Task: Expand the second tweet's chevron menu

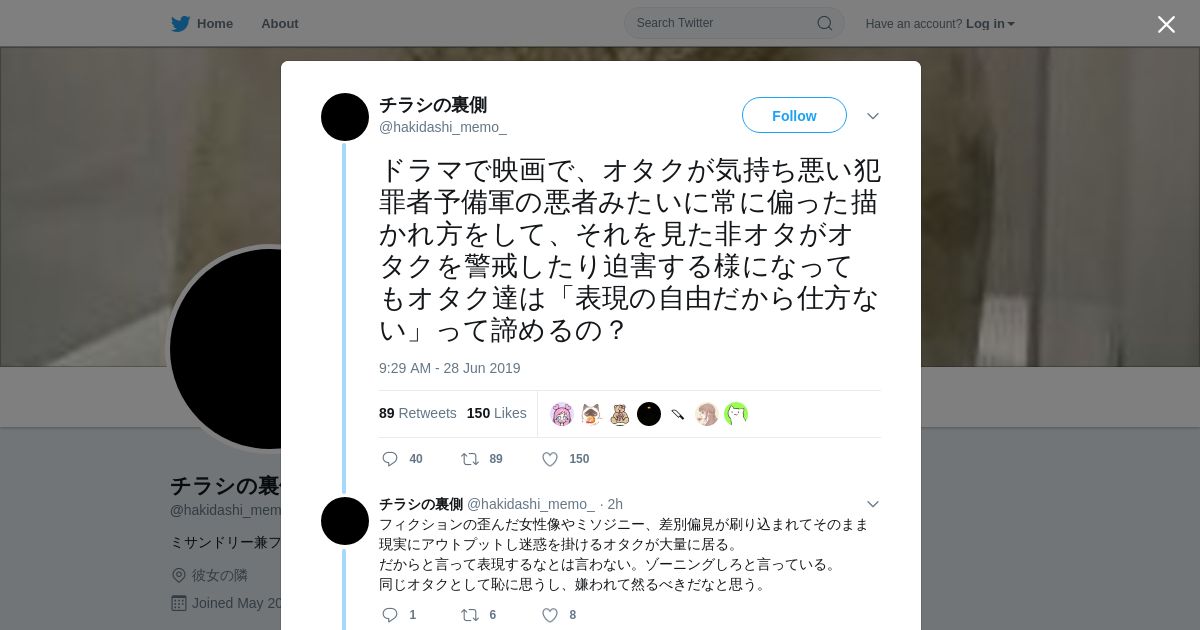Action: [873, 504]
